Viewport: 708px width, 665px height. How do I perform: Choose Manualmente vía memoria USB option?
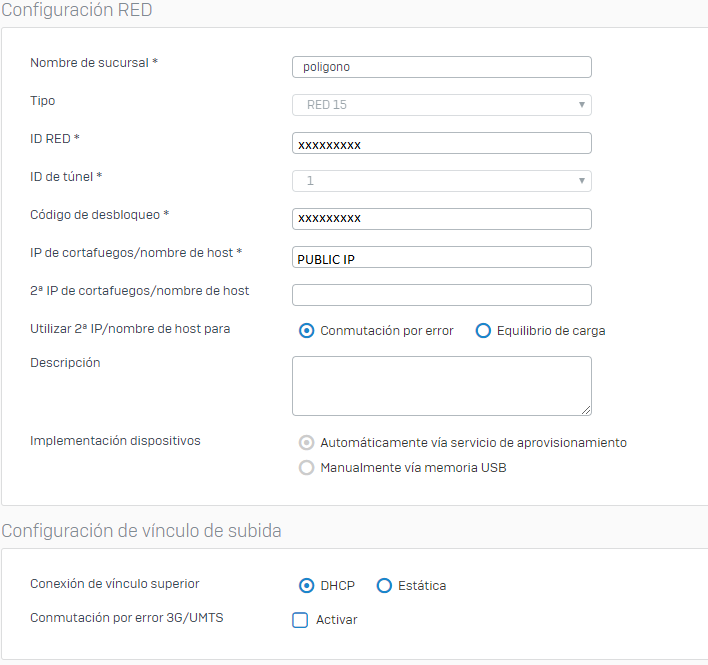pos(307,468)
